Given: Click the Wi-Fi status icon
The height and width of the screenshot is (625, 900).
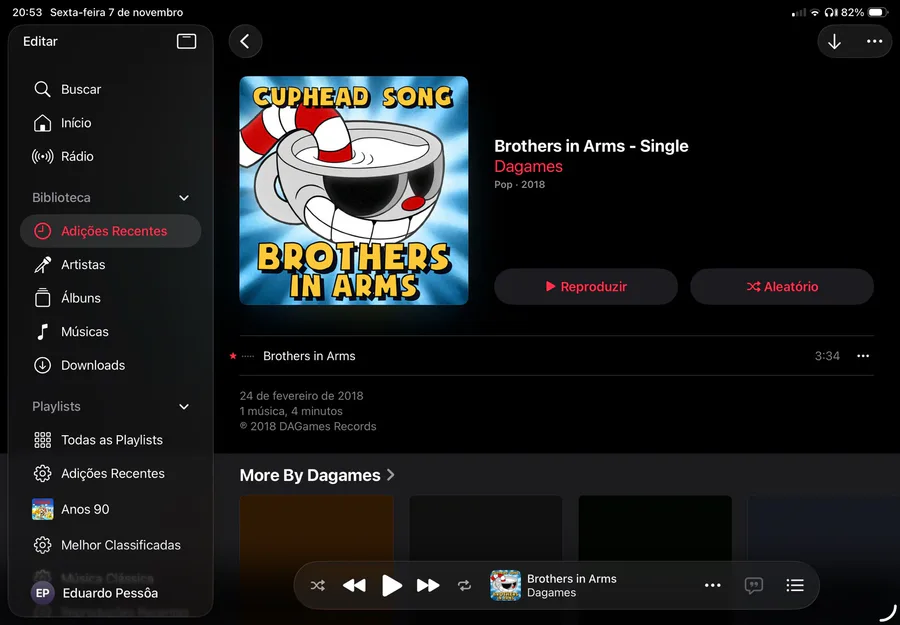Looking at the screenshot, I should click(814, 12).
